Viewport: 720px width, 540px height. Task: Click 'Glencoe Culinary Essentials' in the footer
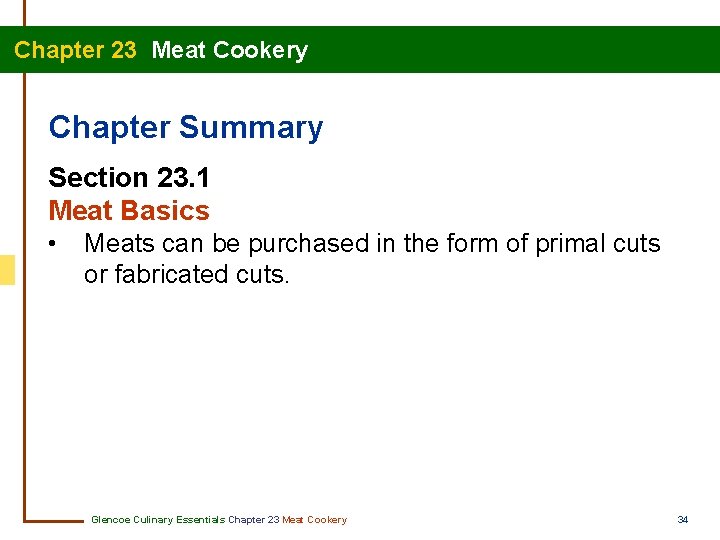click(158, 520)
